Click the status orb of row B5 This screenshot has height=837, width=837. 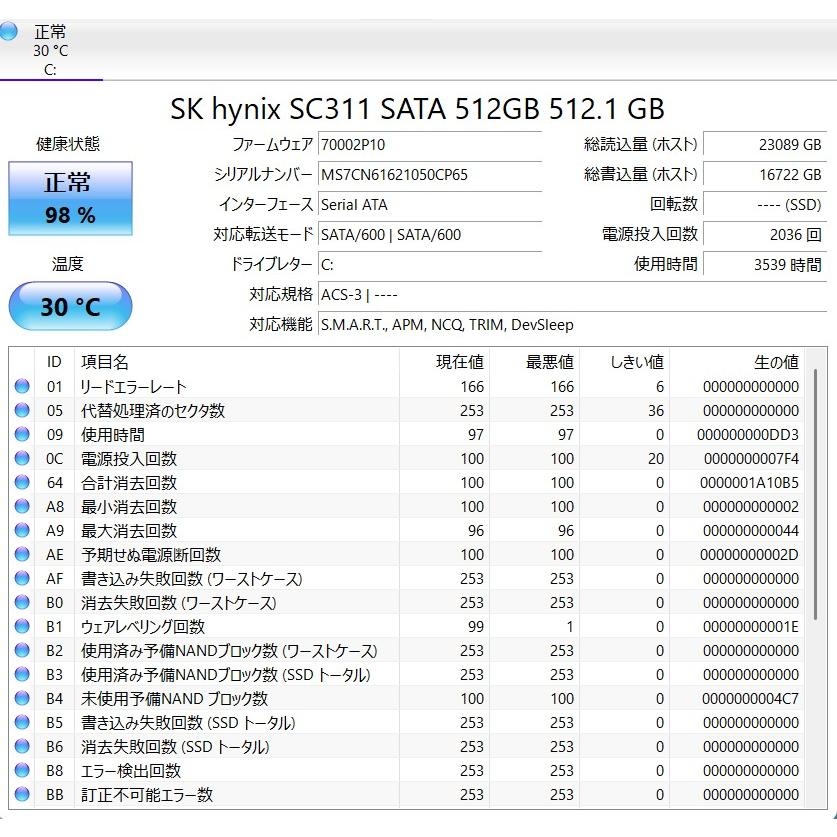point(22,722)
